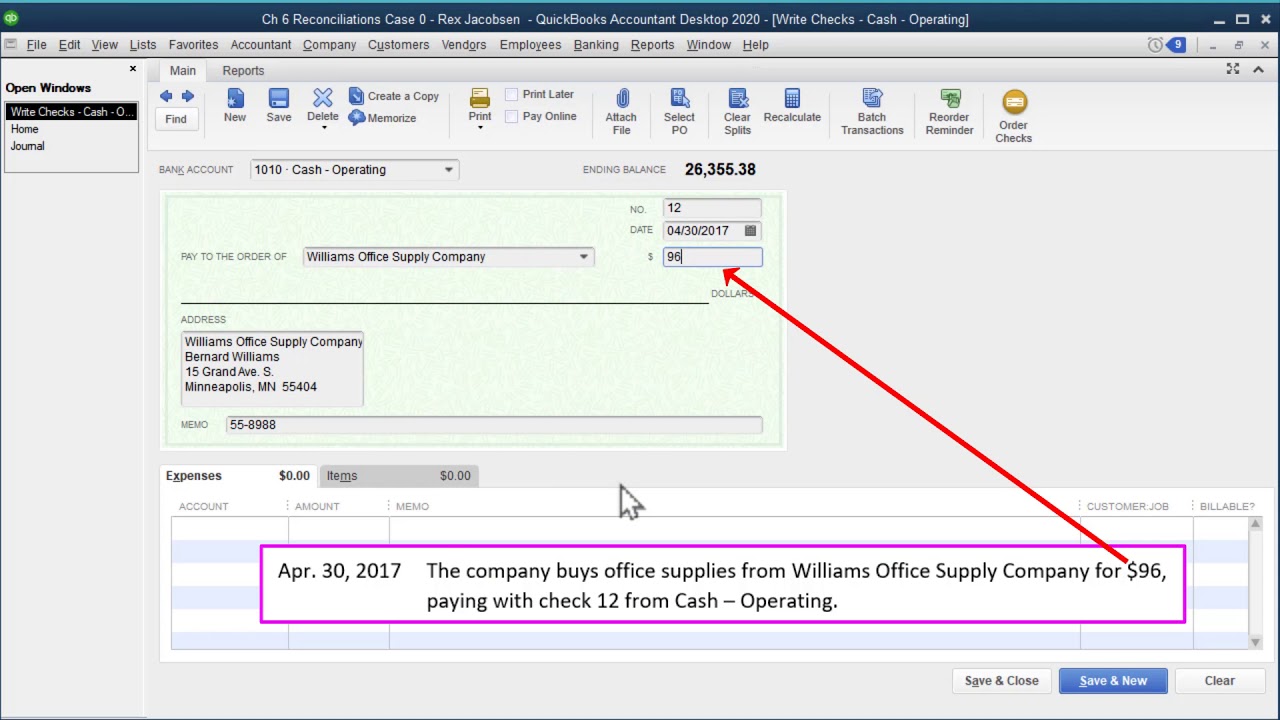Image resolution: width=1280 pixels, height=720 pixels.
Task: Open the Bank Account dropdown
Action: tap(448, 170)
